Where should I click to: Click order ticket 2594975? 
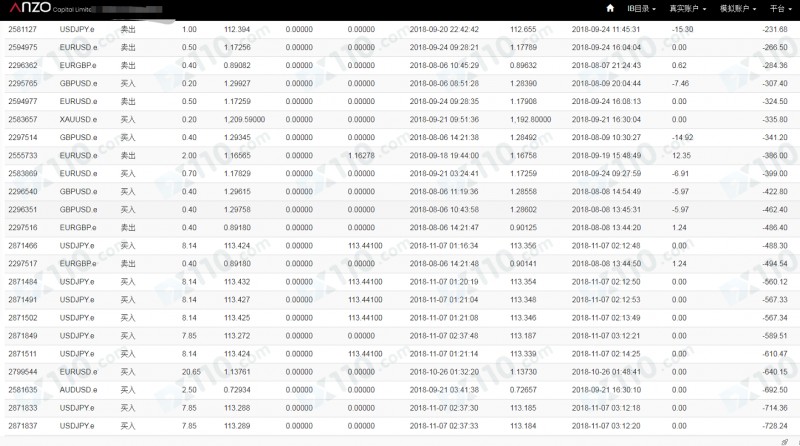tap(23, 47)
